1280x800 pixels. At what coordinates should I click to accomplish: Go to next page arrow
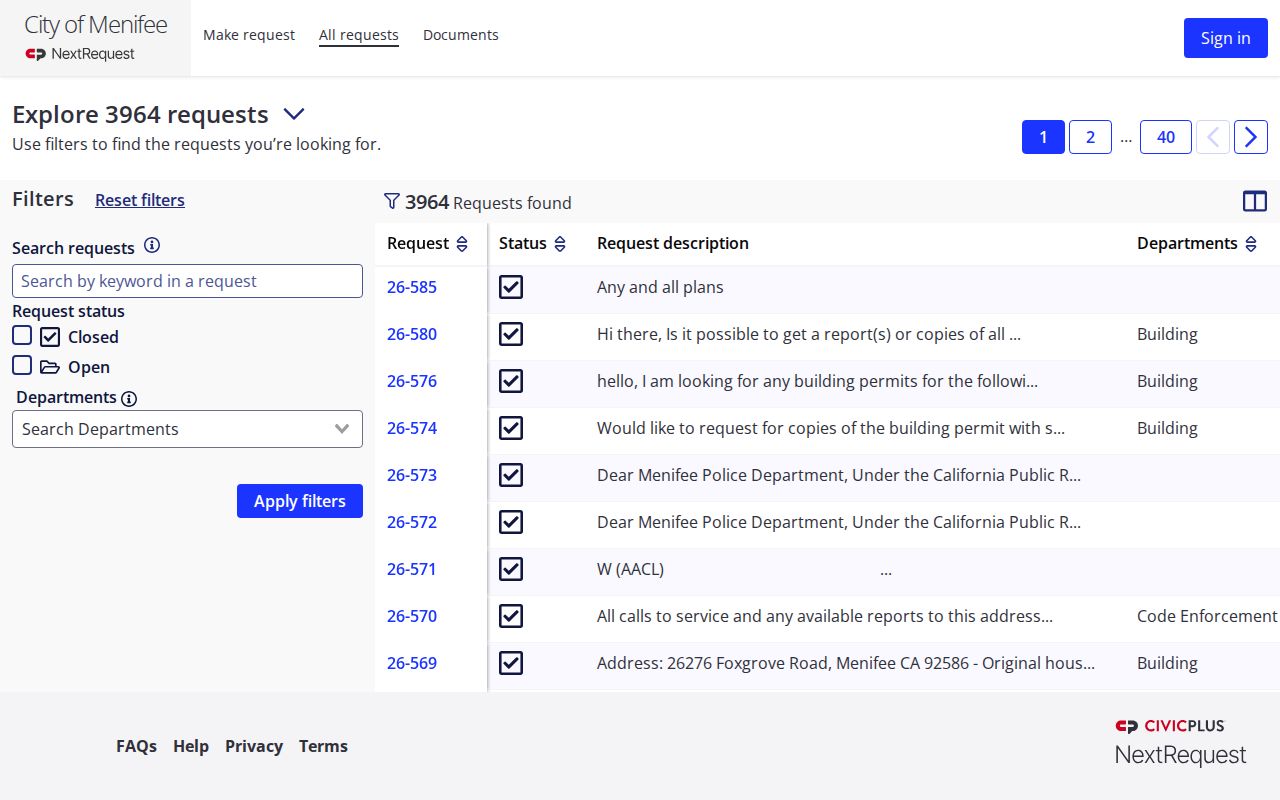tap(1251, 137)
